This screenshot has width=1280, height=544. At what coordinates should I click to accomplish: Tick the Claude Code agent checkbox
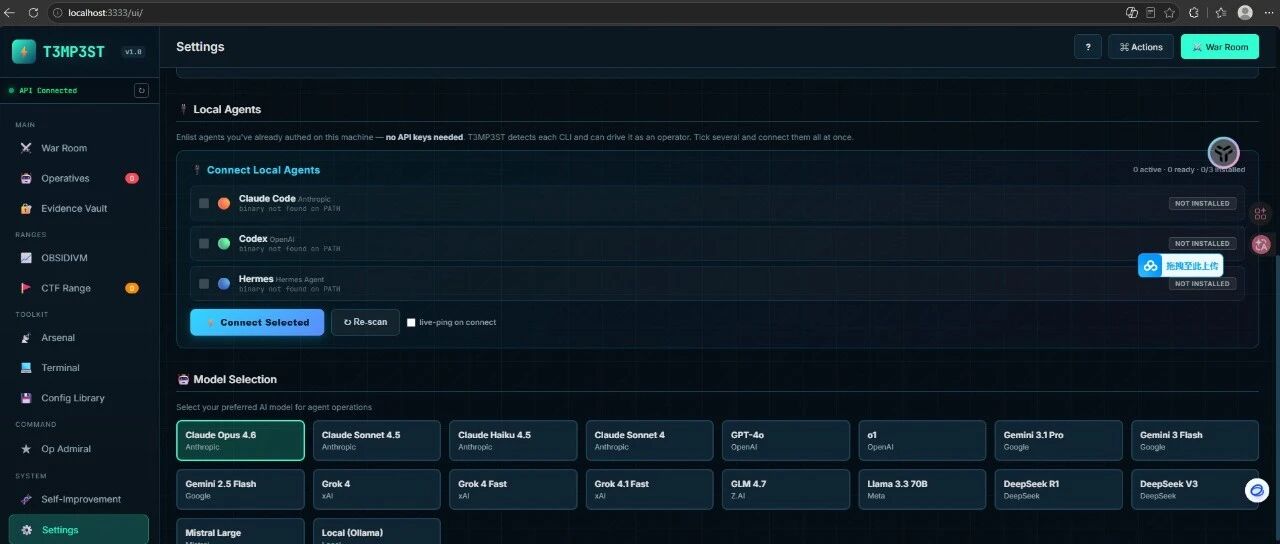[204, 203]
